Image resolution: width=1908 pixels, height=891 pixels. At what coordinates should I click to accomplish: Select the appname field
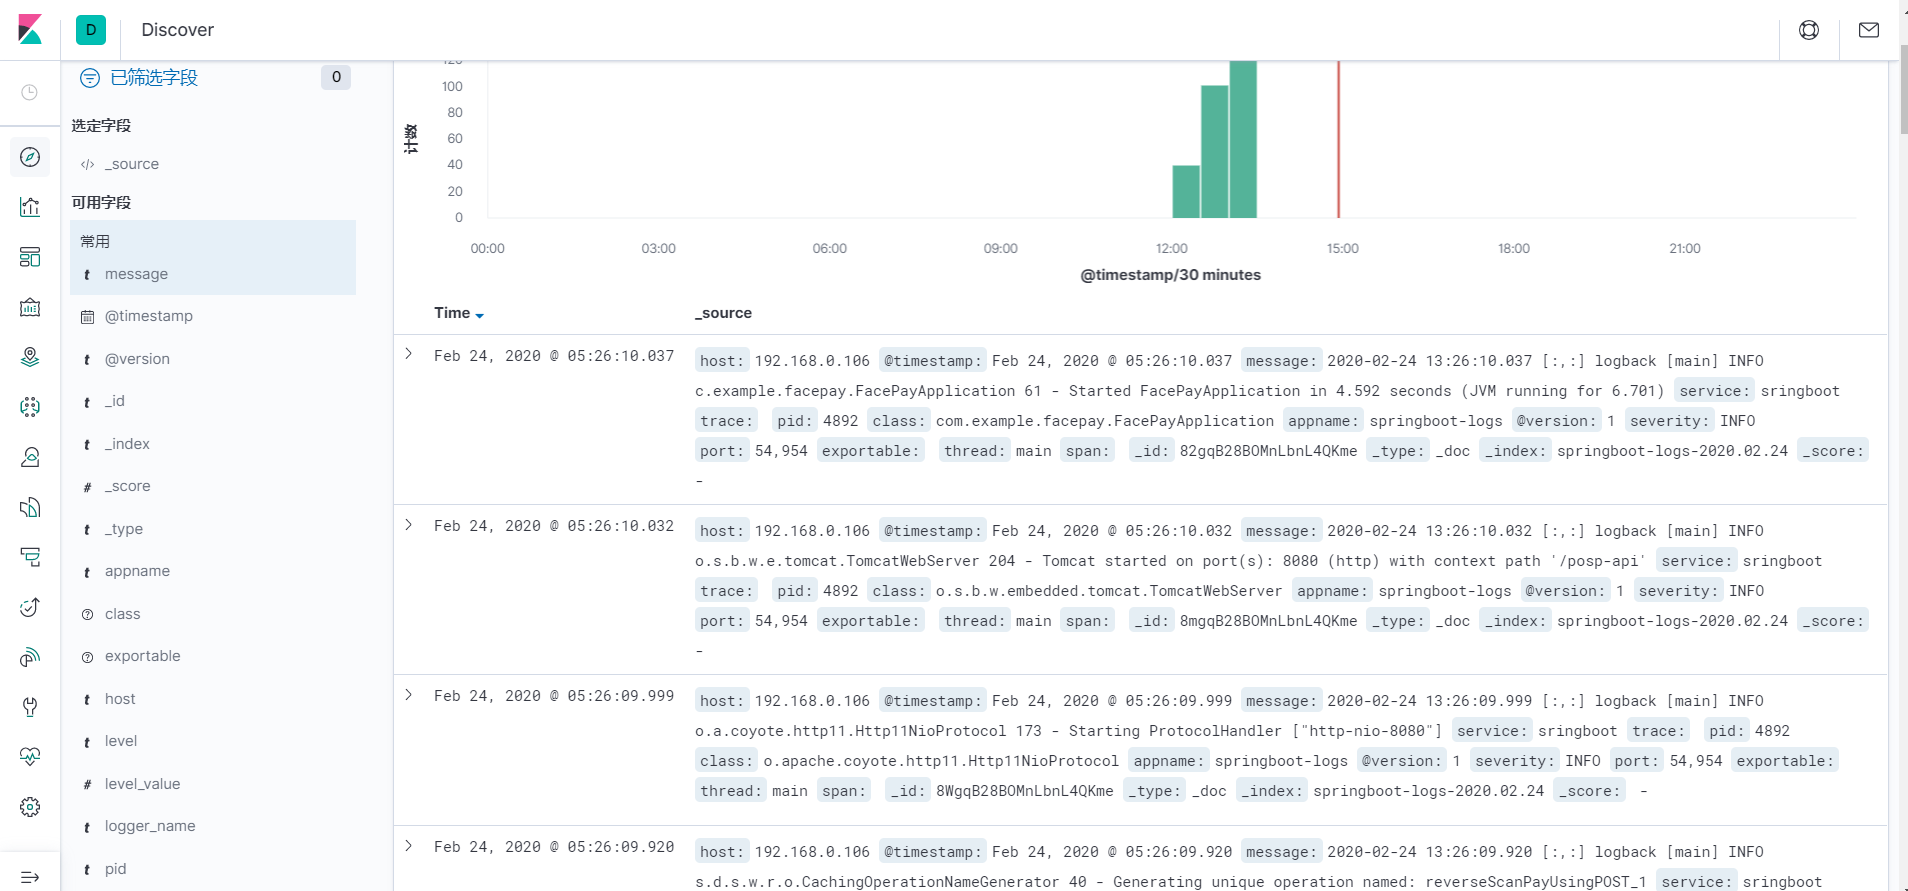(x=137, y=571)
